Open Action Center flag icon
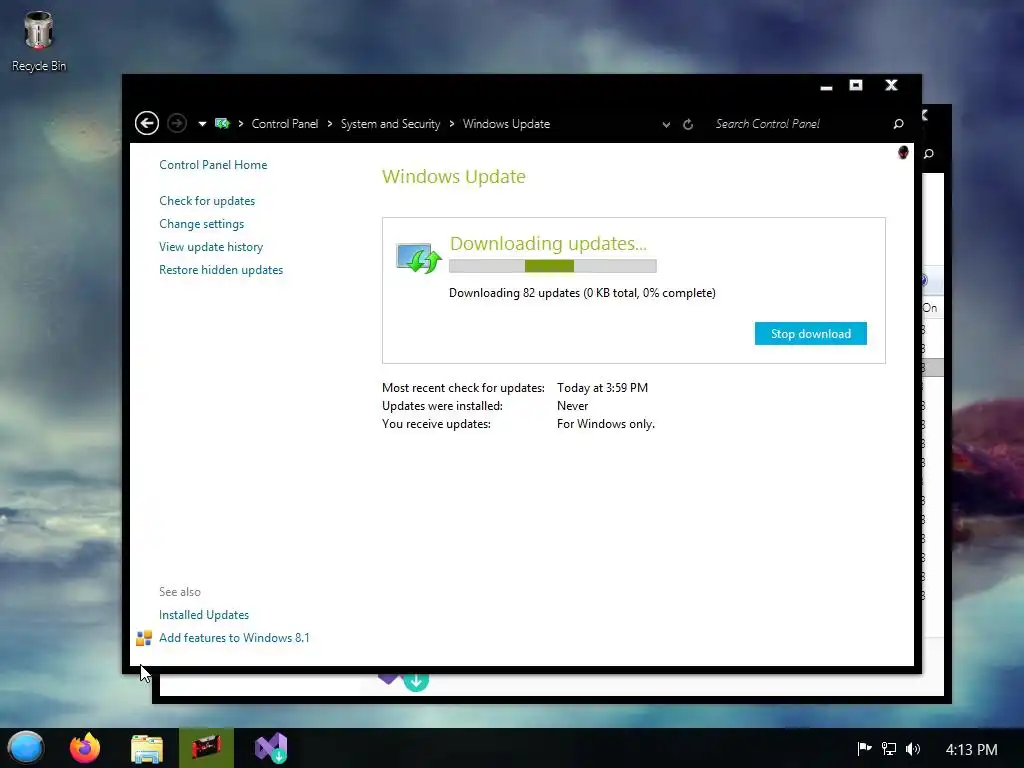The width and height of the screenshot is (1024, 768). pyautogui.click(x=864, y=749)
